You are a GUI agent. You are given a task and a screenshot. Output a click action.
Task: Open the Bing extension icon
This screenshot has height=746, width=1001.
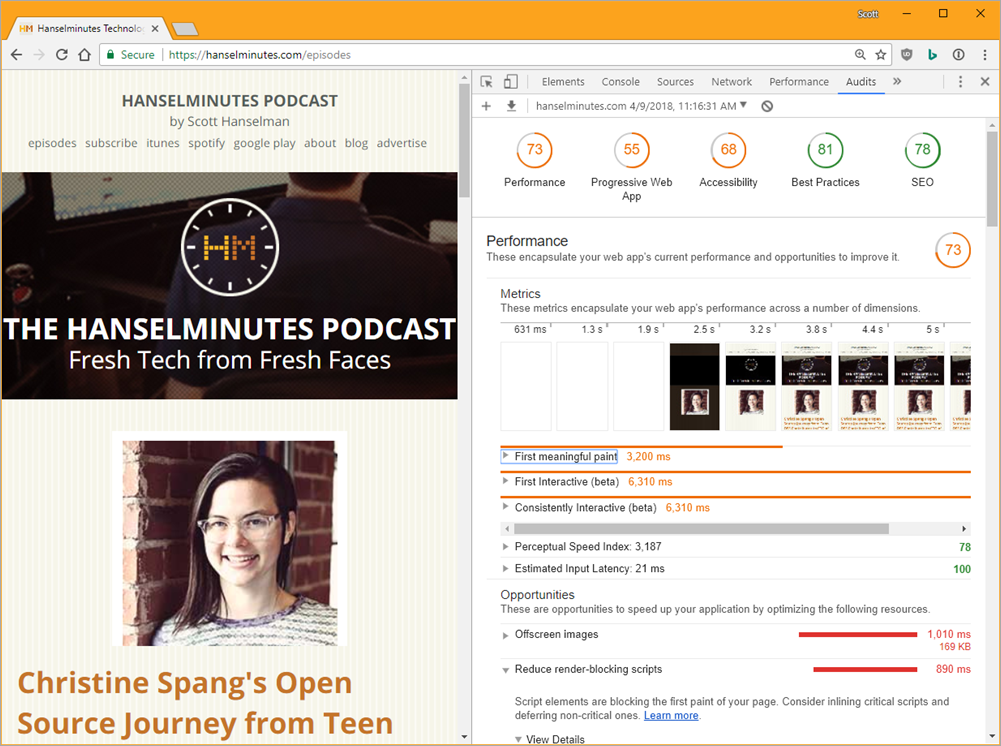[932, 55]
